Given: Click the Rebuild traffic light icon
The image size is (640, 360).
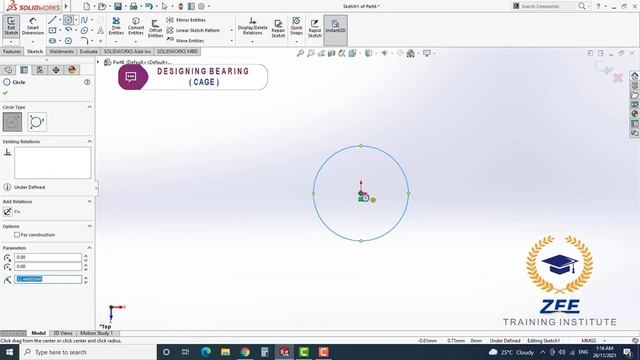Looking at the screenshot, I should click(x=180, y=6).
